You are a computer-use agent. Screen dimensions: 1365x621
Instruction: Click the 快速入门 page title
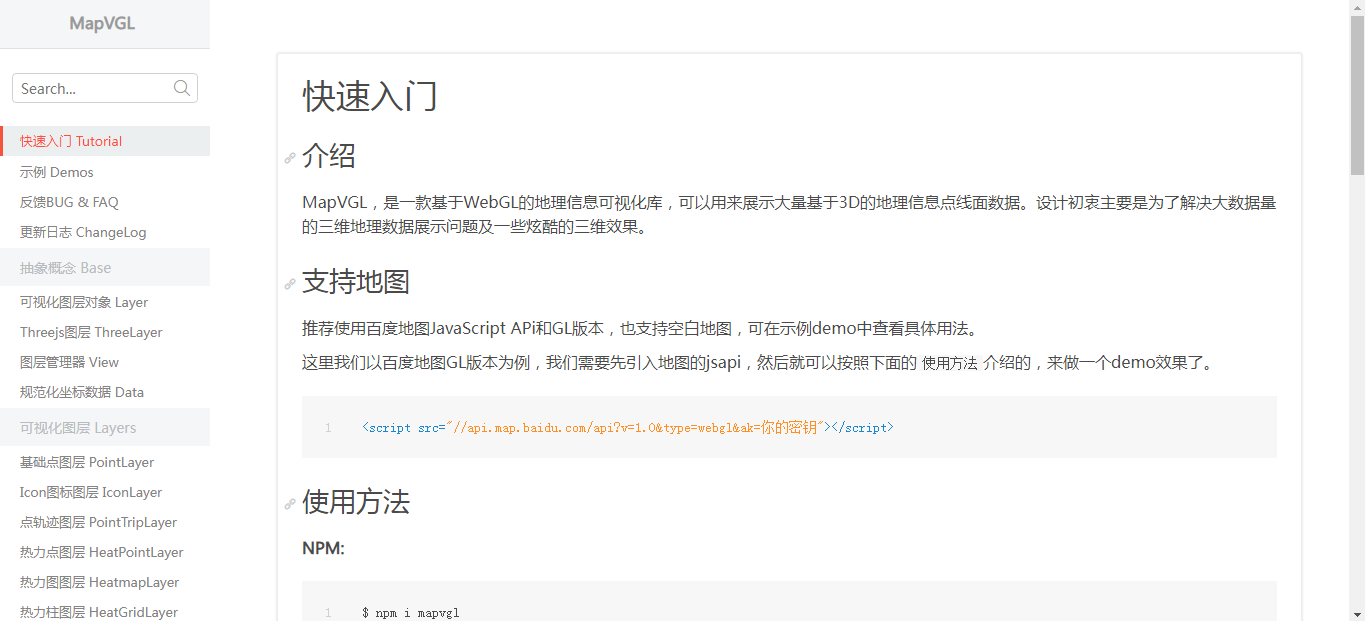(x=370, y=97)
